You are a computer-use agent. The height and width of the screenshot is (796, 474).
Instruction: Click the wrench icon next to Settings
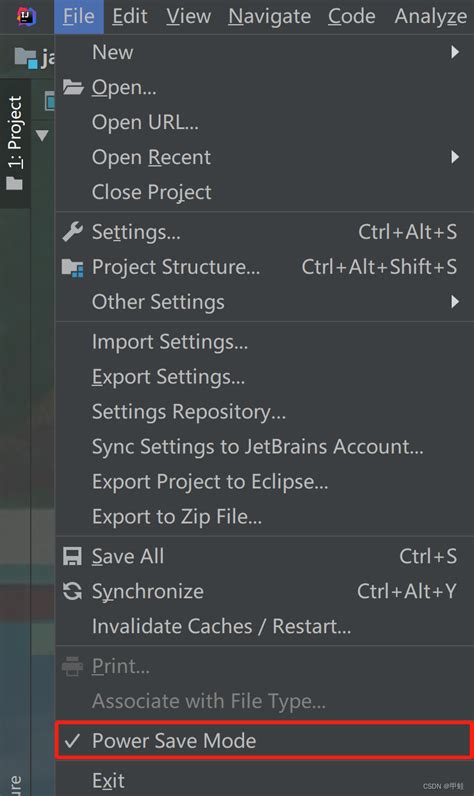coord(73,232)
